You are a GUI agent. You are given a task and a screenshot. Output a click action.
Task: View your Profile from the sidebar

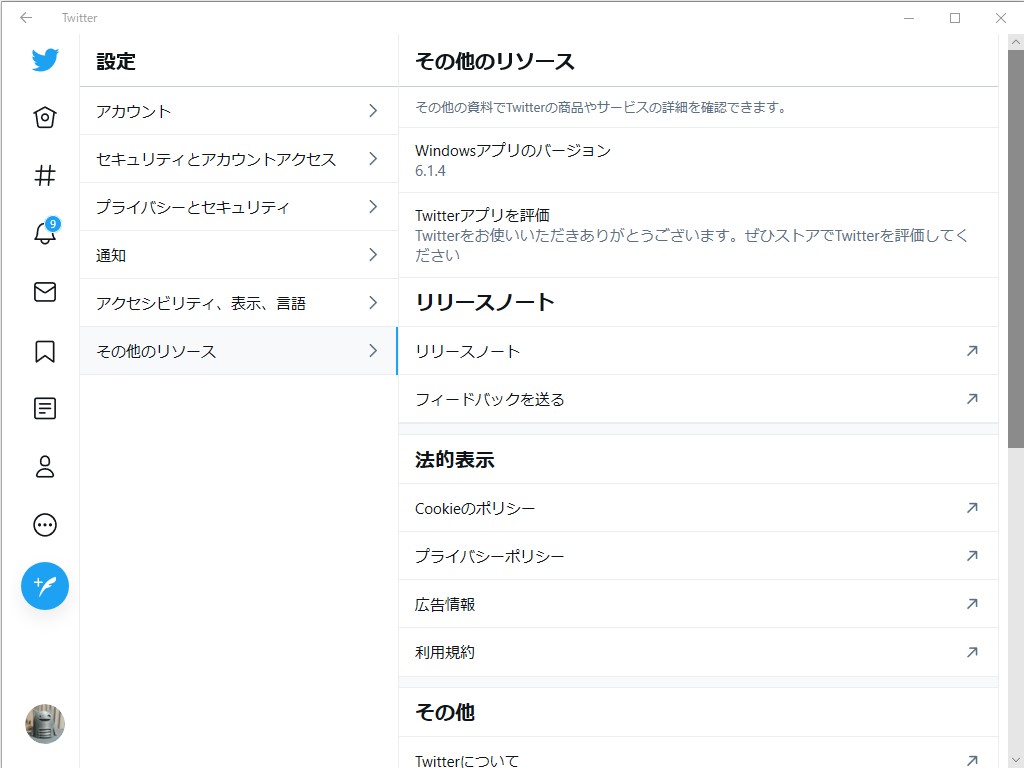click(44, 466)
